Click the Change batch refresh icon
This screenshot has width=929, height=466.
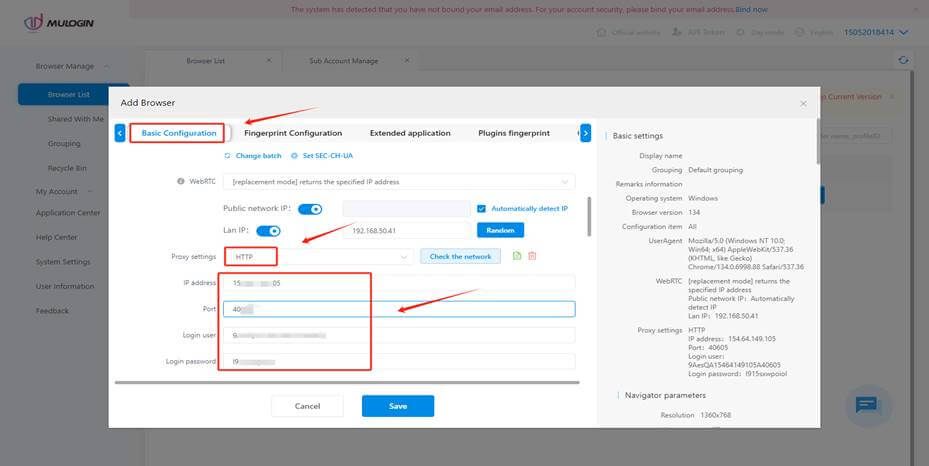pos(228,156)
